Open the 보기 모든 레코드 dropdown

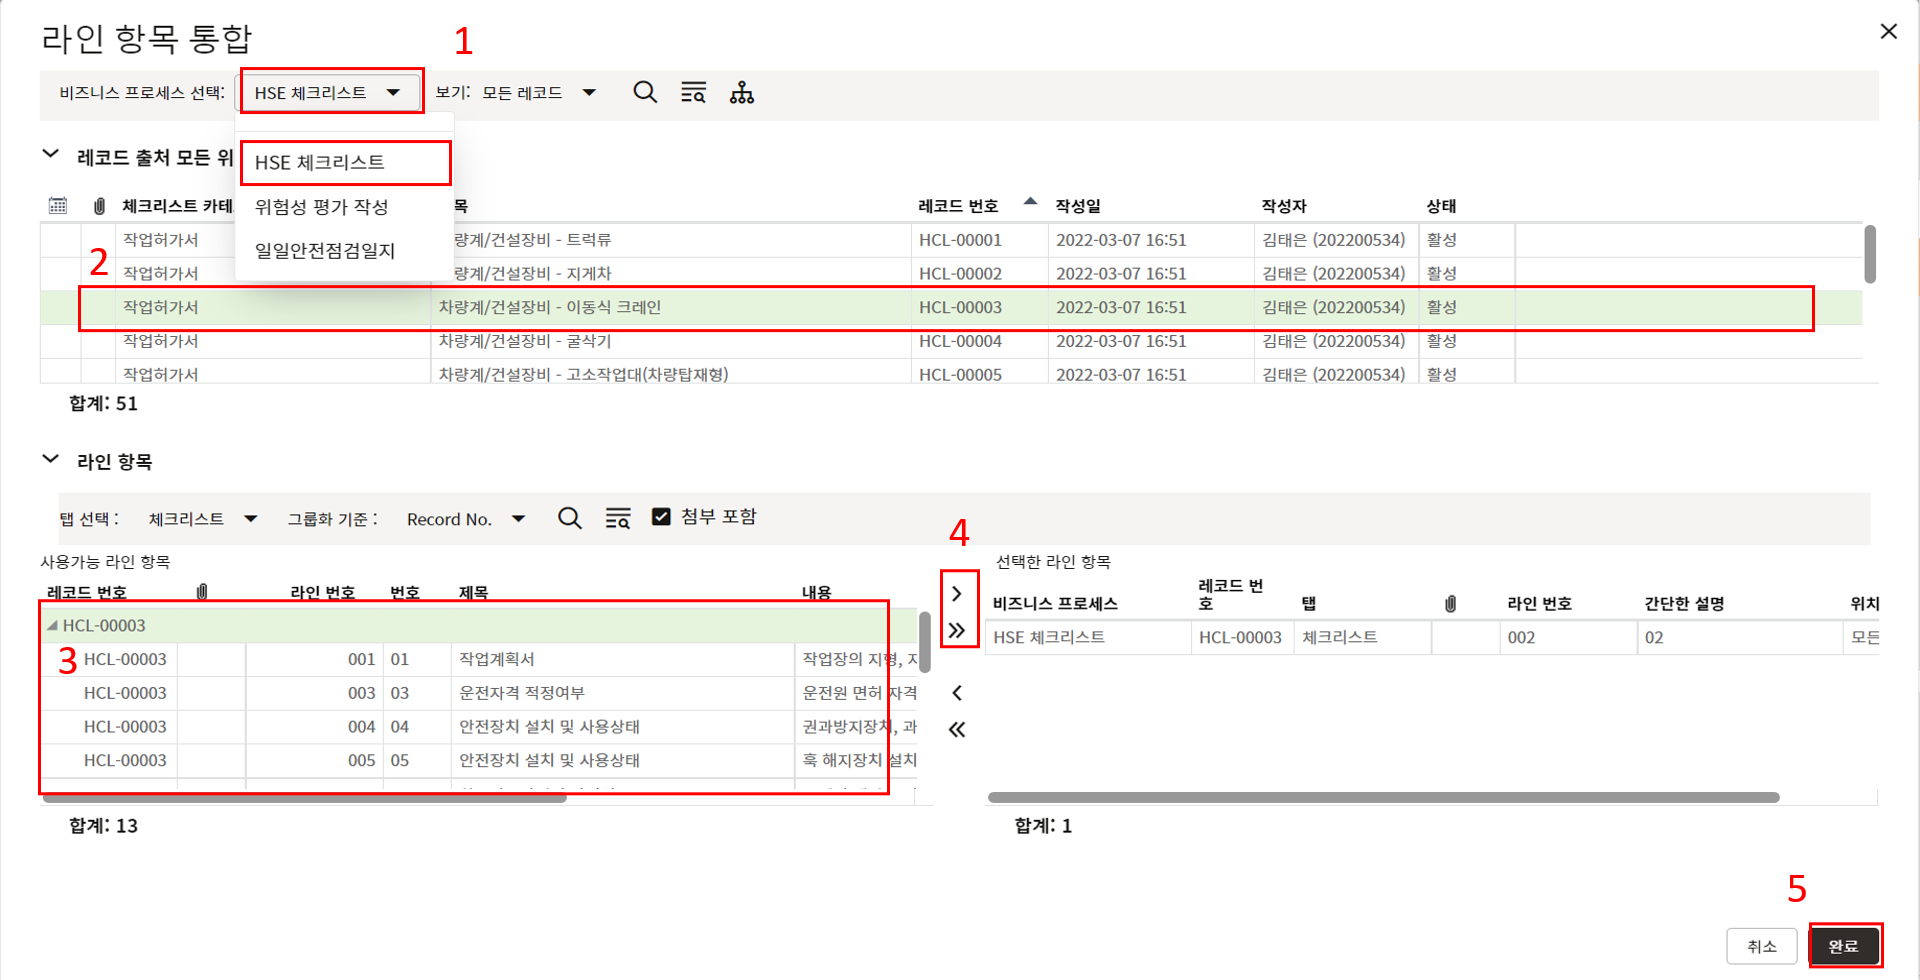tap(539, 93)
